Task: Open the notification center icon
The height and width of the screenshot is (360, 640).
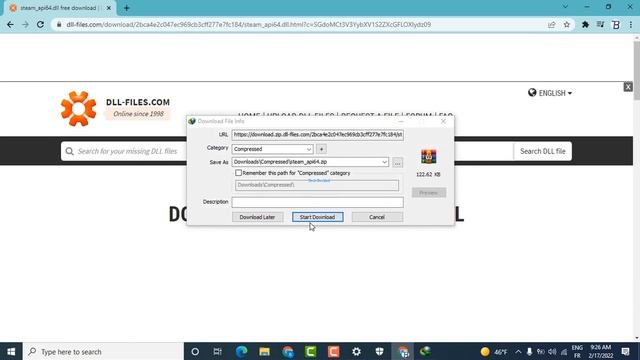Action: tap(625, 351)
